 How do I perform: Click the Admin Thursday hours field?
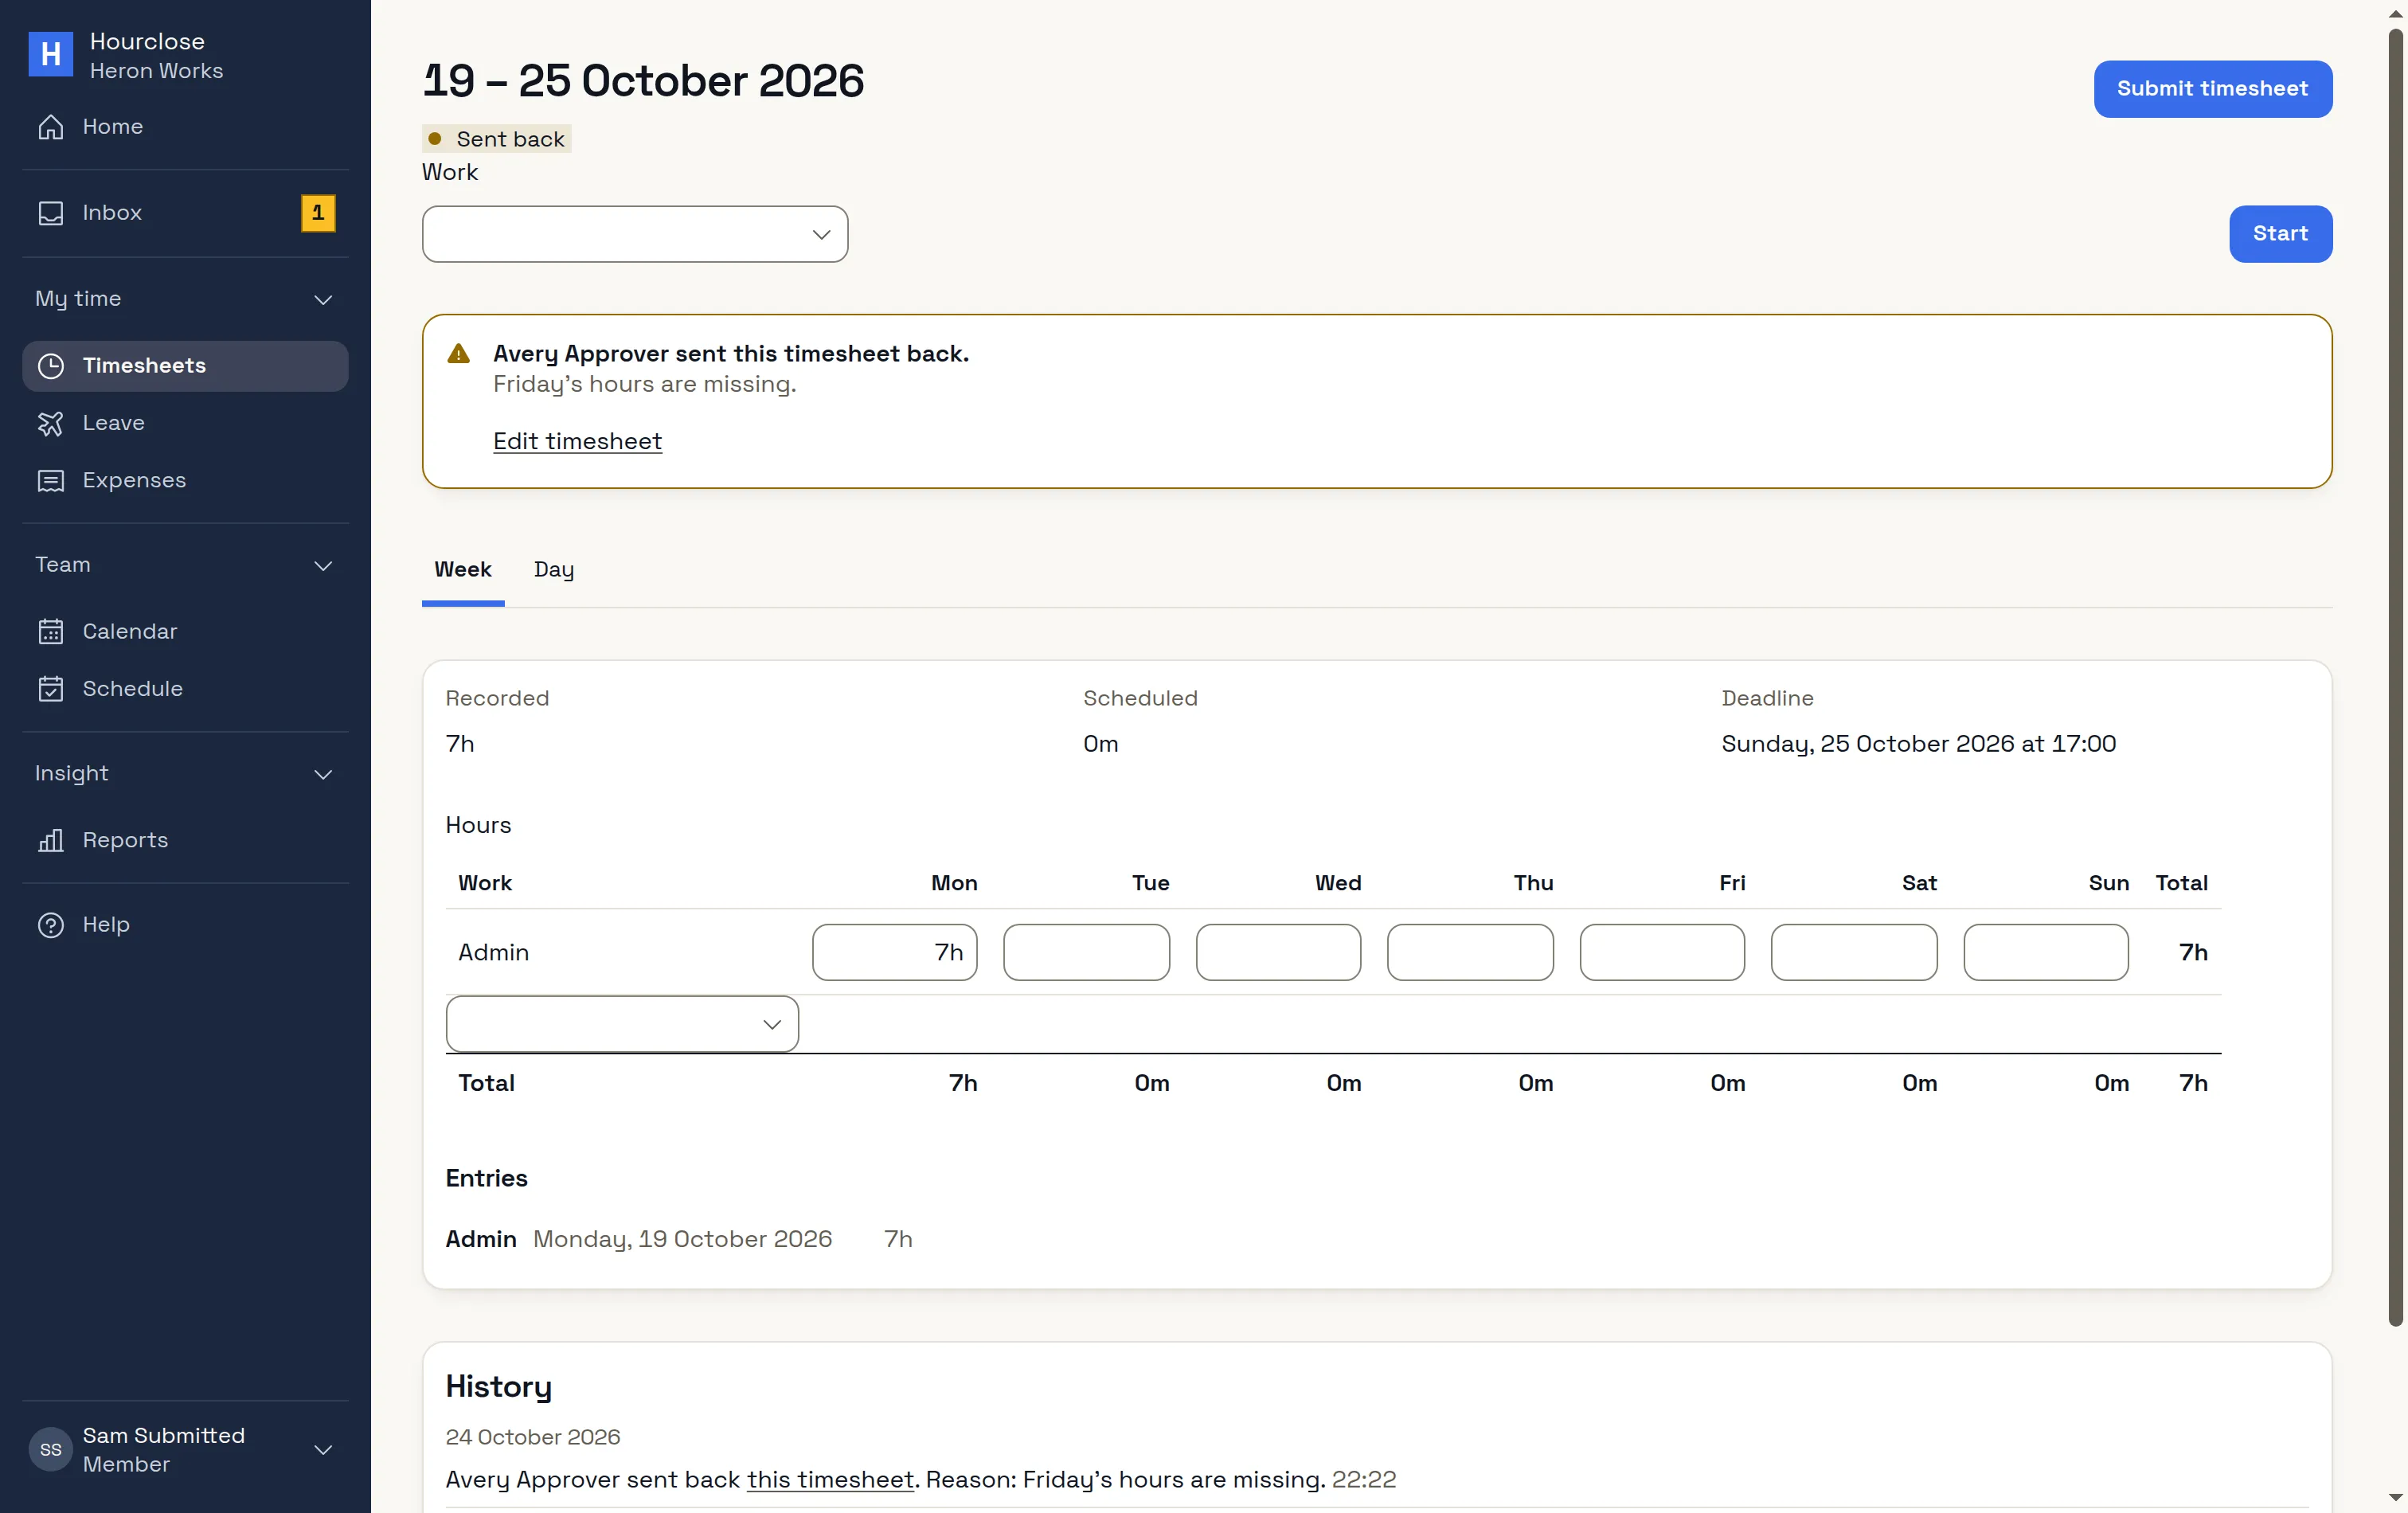(x=1471, y=952)
